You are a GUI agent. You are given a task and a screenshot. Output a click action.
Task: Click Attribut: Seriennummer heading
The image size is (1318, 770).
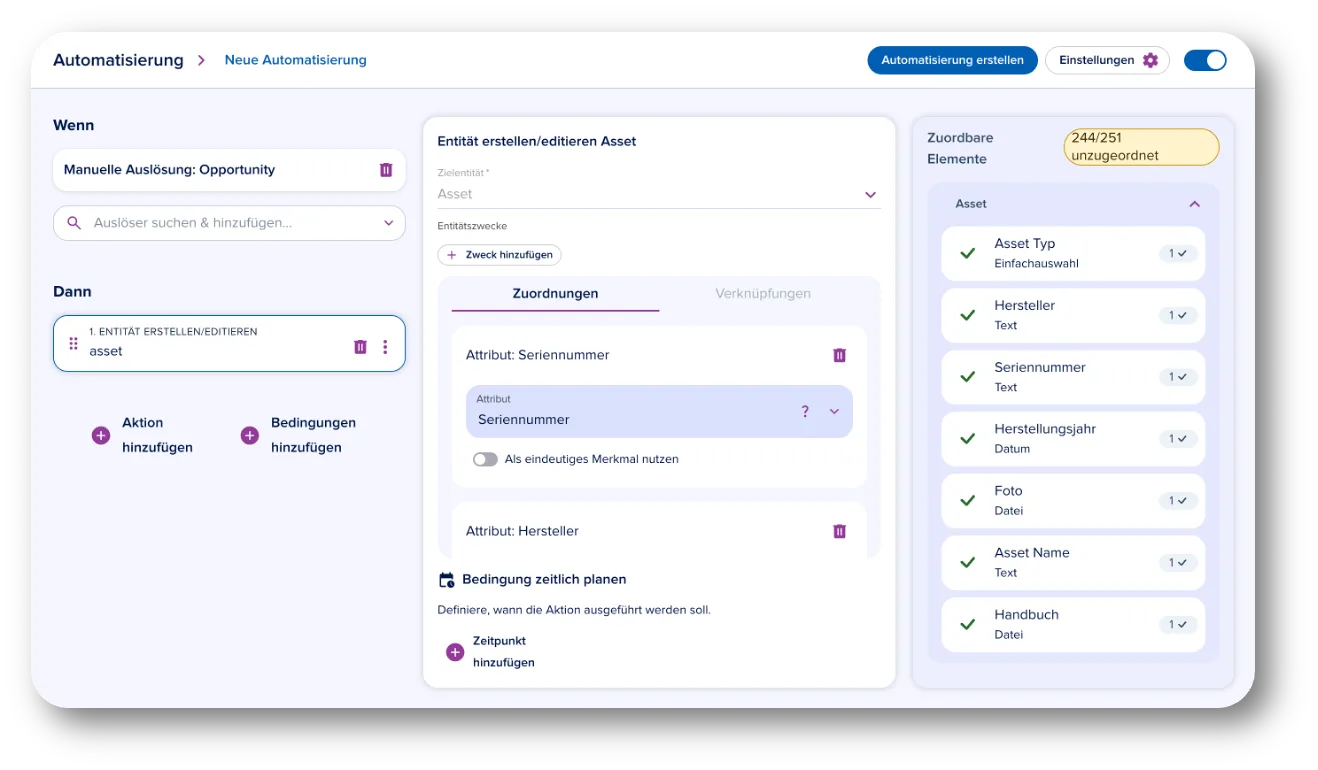point(537,355)
